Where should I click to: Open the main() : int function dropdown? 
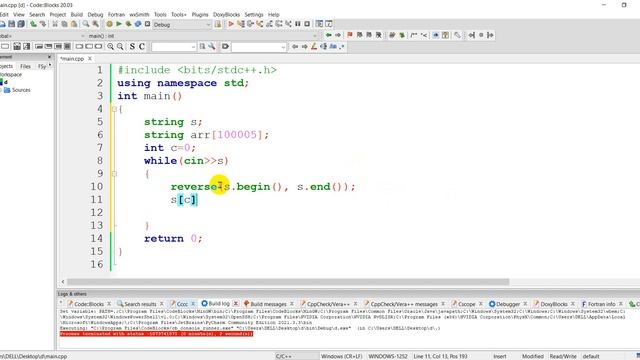click(202, 36)
